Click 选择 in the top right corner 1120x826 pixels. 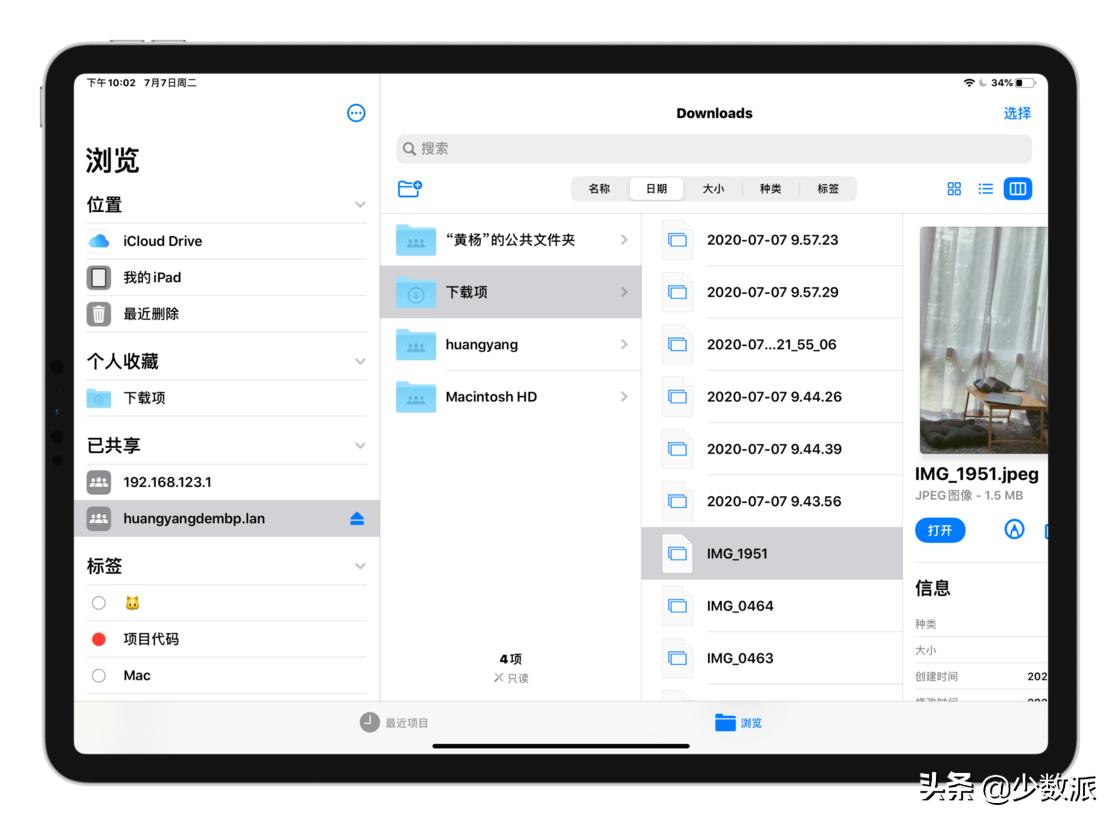pyautogui.click(x=1018, y=113)
